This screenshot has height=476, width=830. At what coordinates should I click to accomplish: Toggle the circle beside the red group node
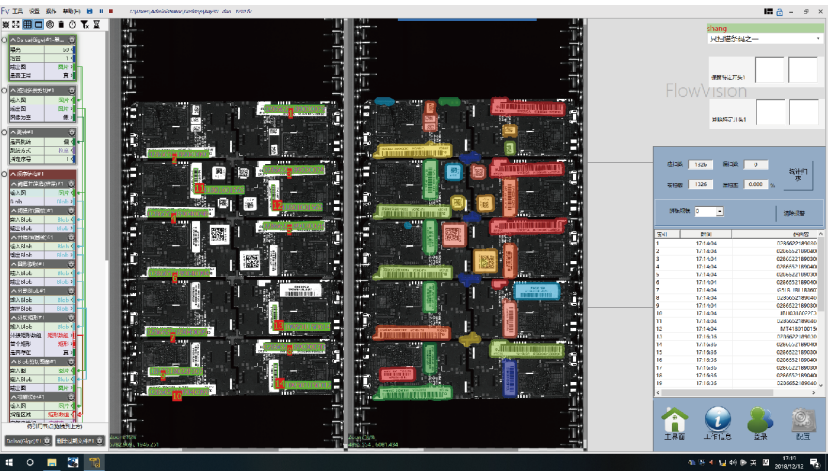[4, 174]
